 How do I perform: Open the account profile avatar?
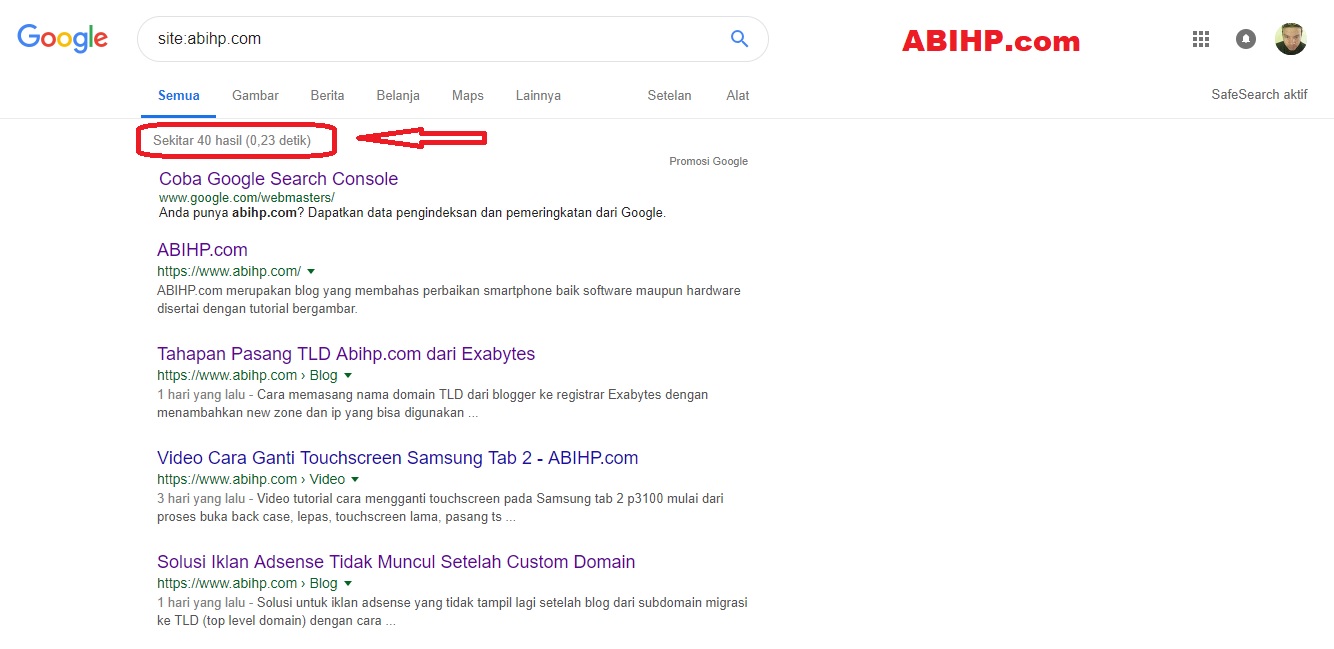pyautogui.click(x=1290, y=39)
